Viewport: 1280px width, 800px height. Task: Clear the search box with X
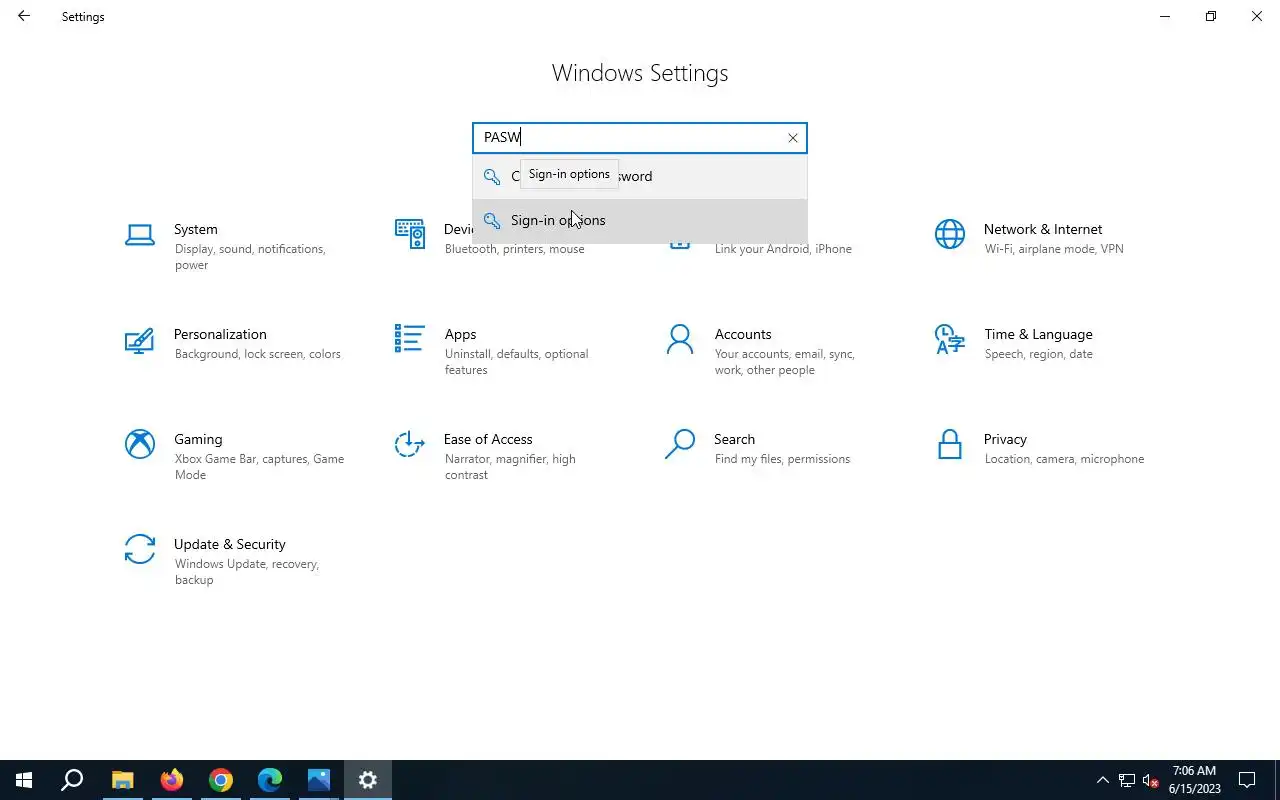pyautogui.click(x=793, y=138)
